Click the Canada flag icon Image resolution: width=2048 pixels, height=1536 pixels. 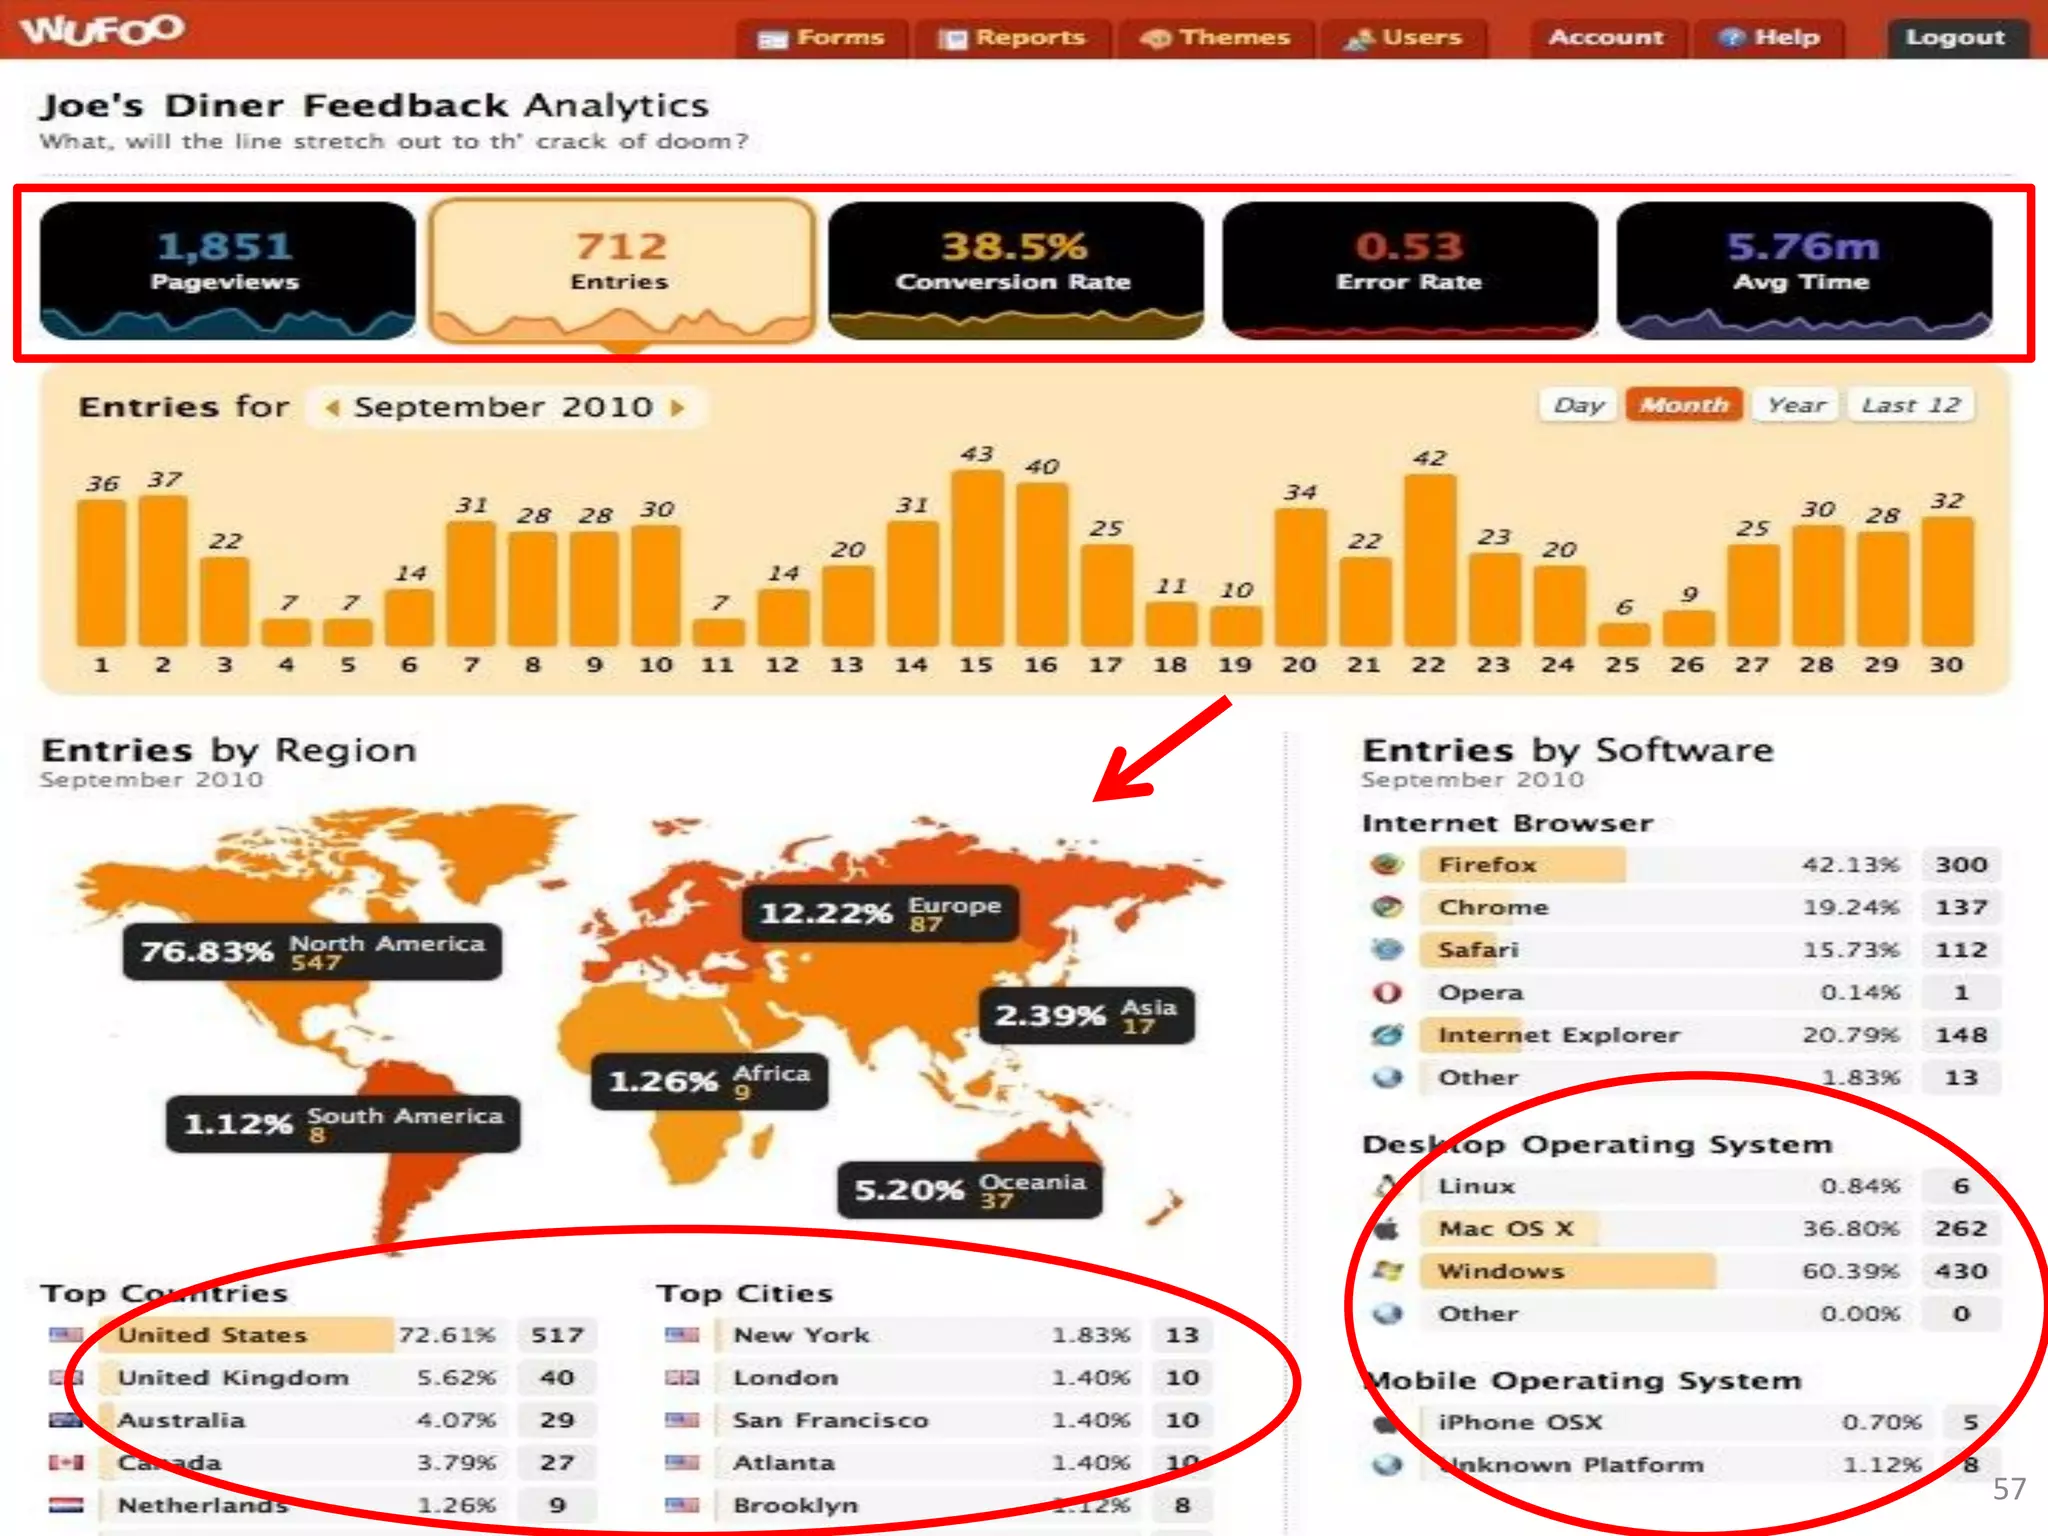(66, 1462)
